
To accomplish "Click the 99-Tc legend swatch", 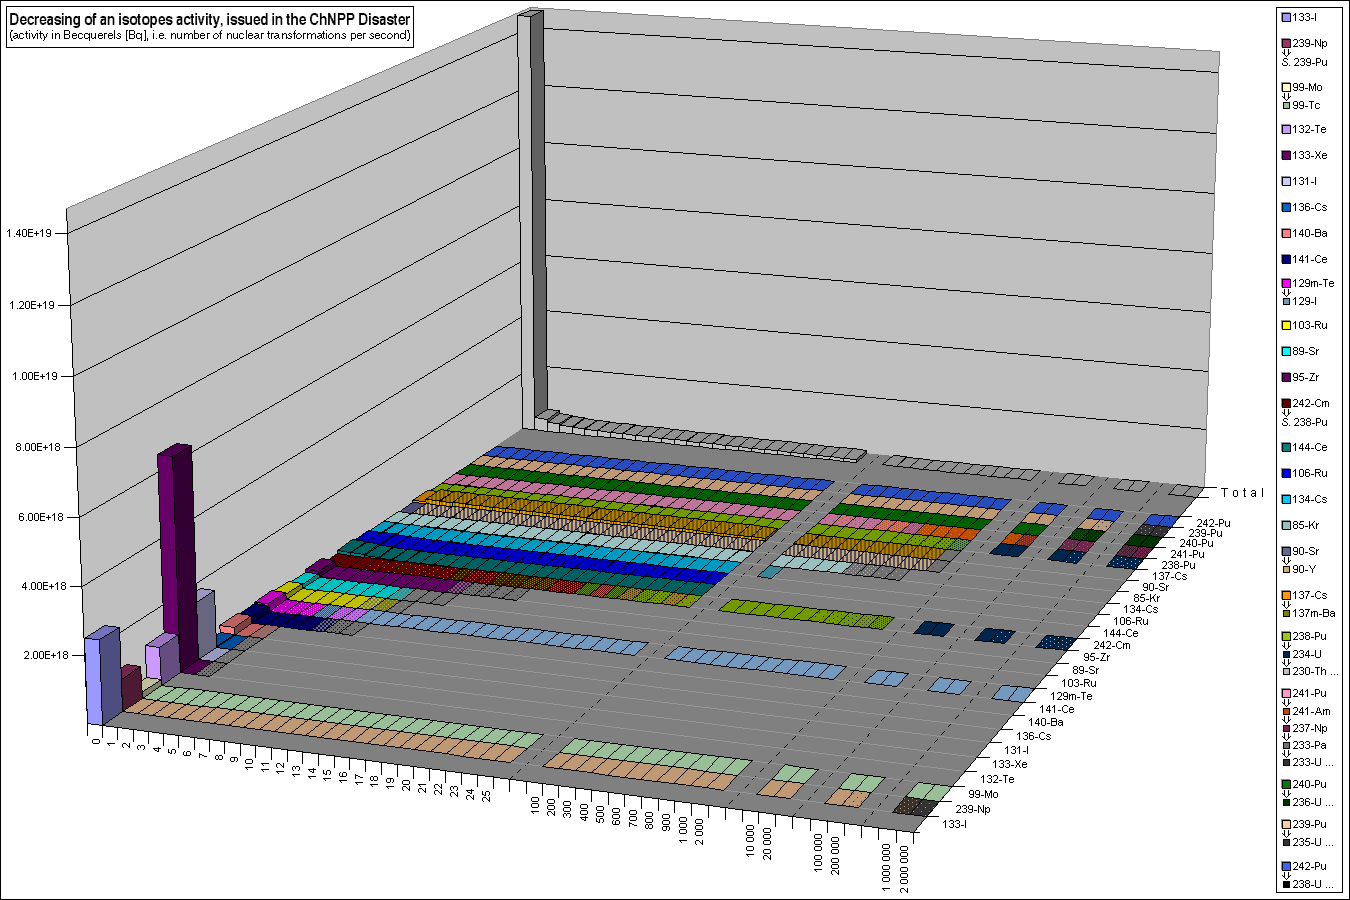I will point(1286,105).
